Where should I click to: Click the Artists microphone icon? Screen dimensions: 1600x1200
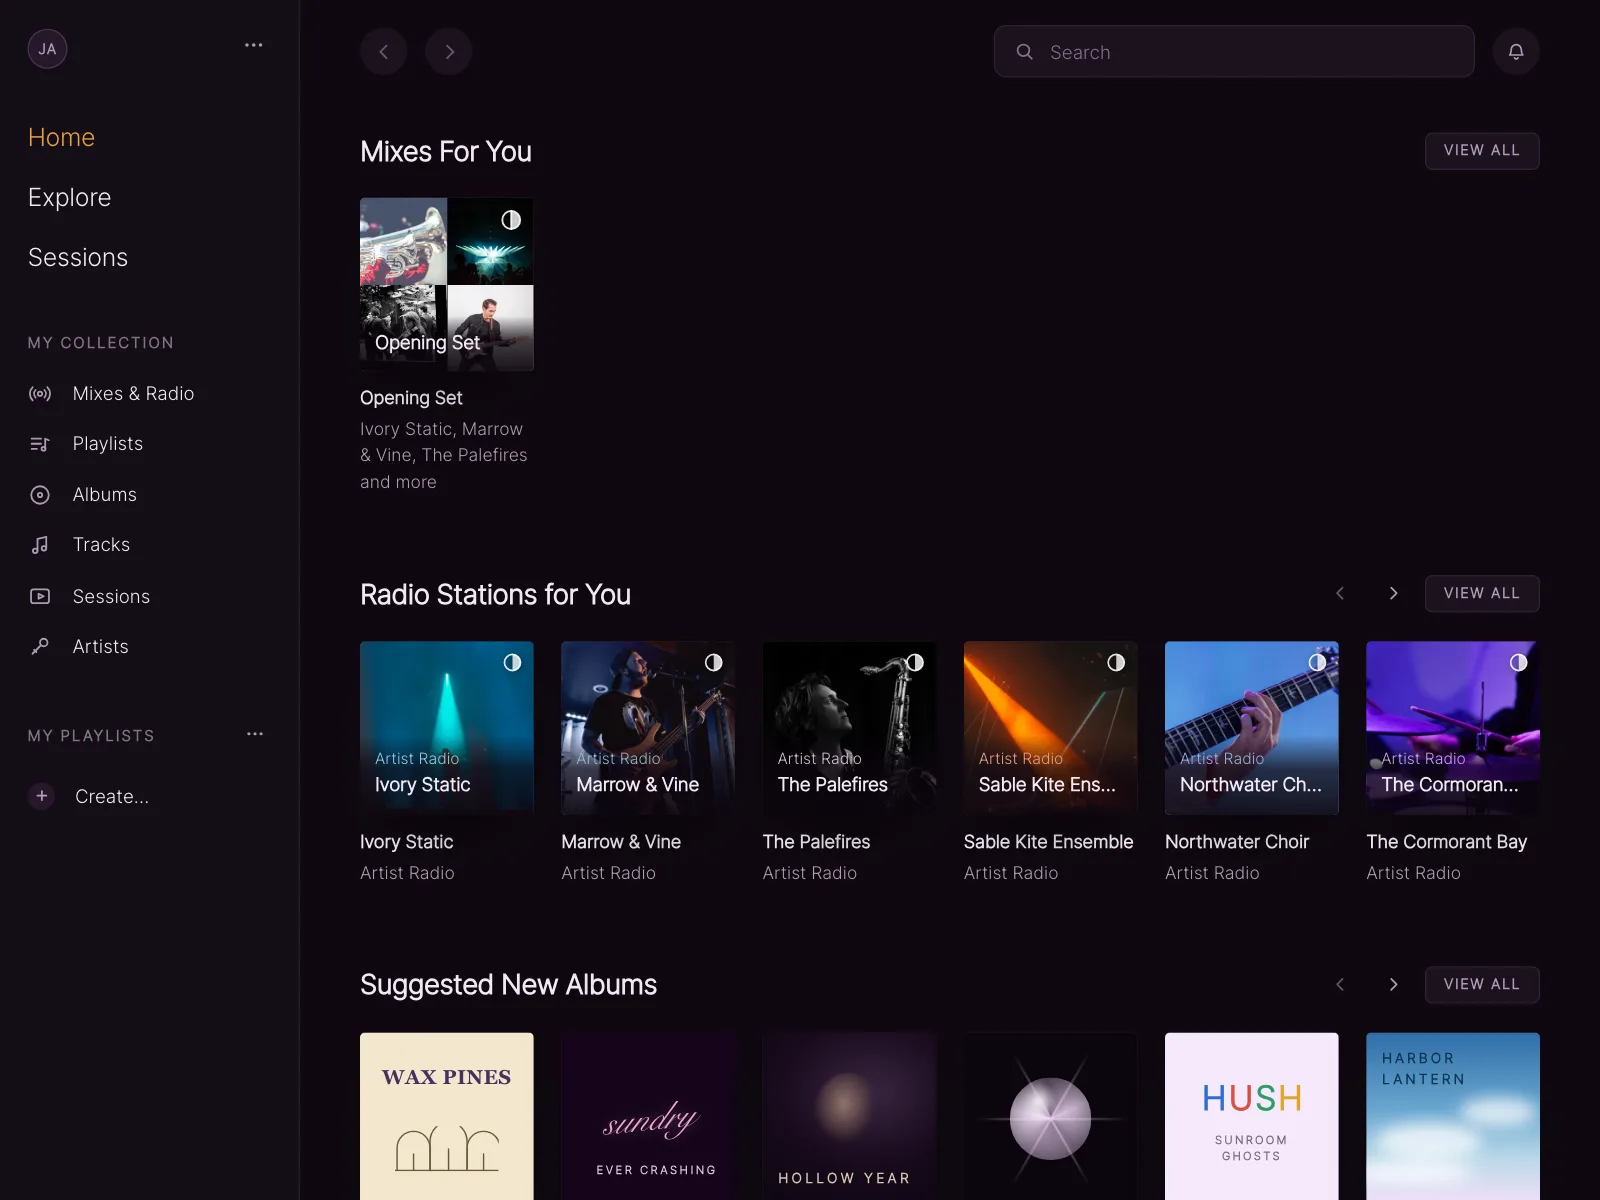(x=40, y=647)
